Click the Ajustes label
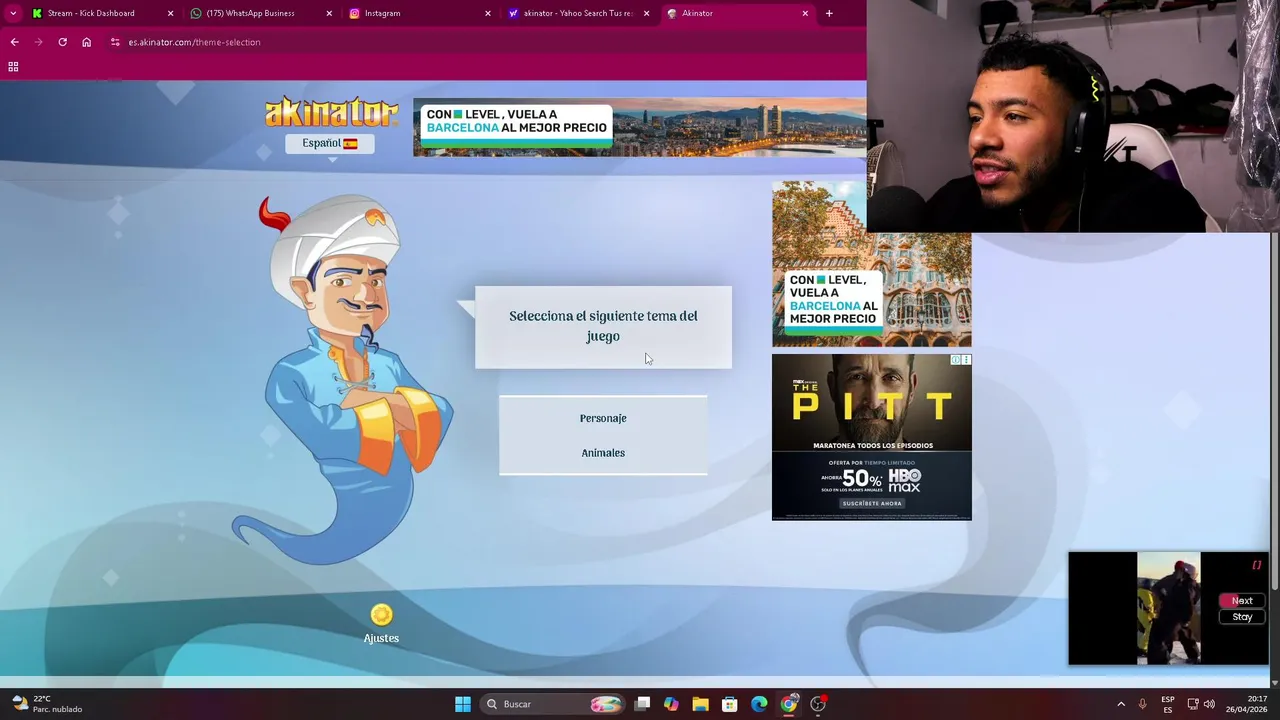This screenshot has width=1280, height=720. tap(381, 638)
